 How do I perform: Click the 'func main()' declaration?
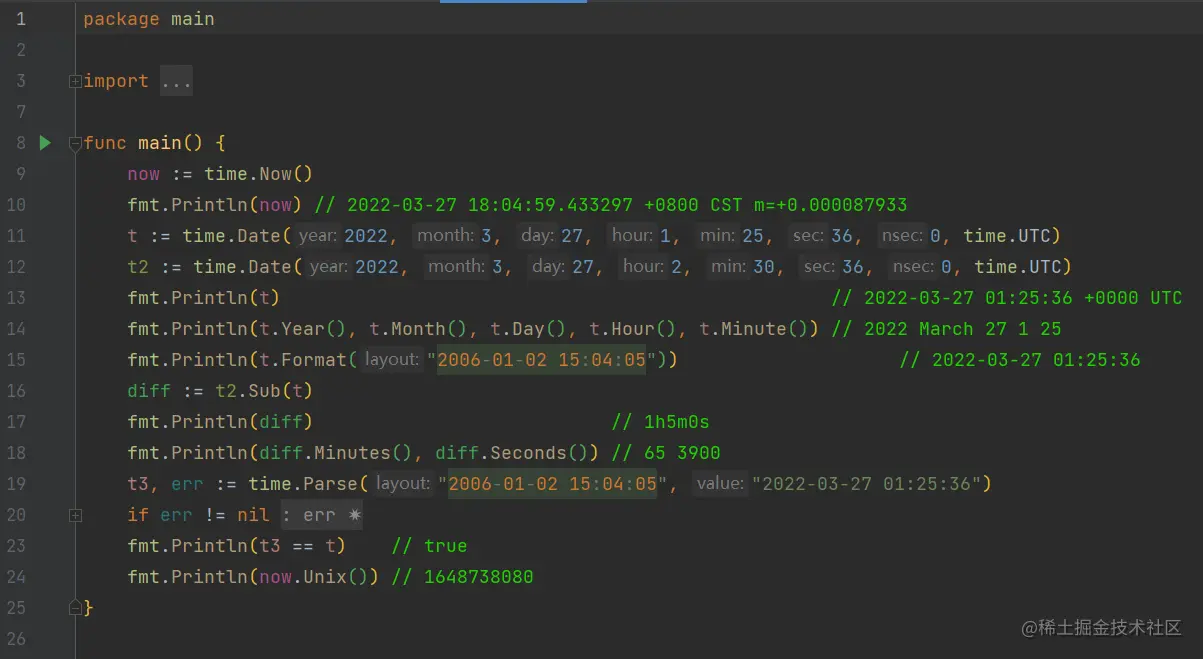[144, 143]
